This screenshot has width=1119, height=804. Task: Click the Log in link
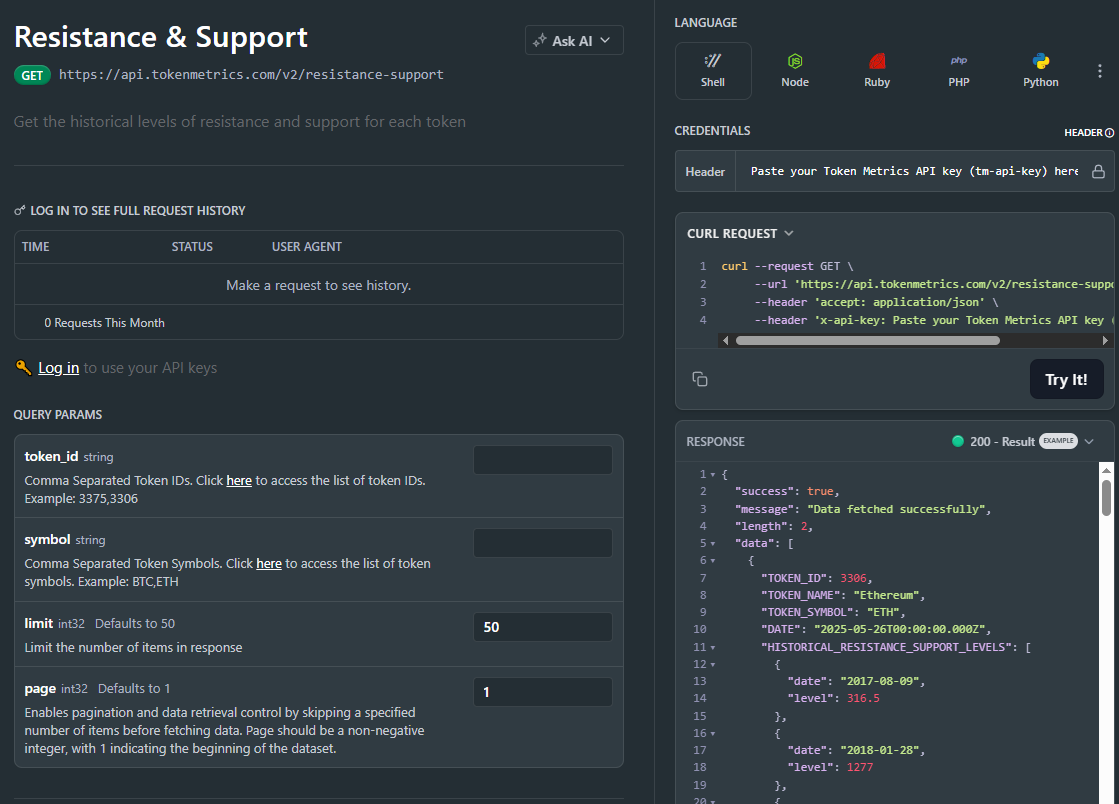coord(59,367)
